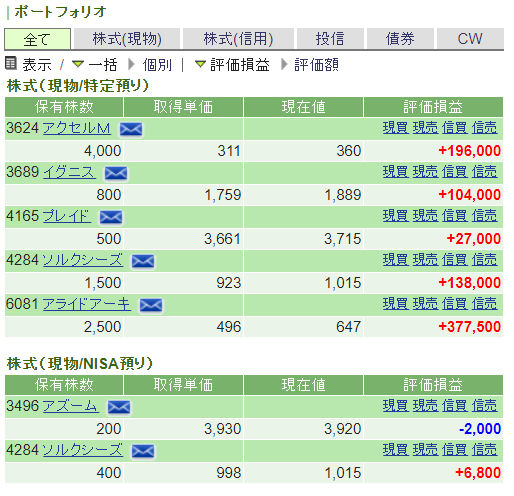This screenshot has width=514, height=496.
Task: Click 信買 for 3496 アズーム
Action: 455,406
